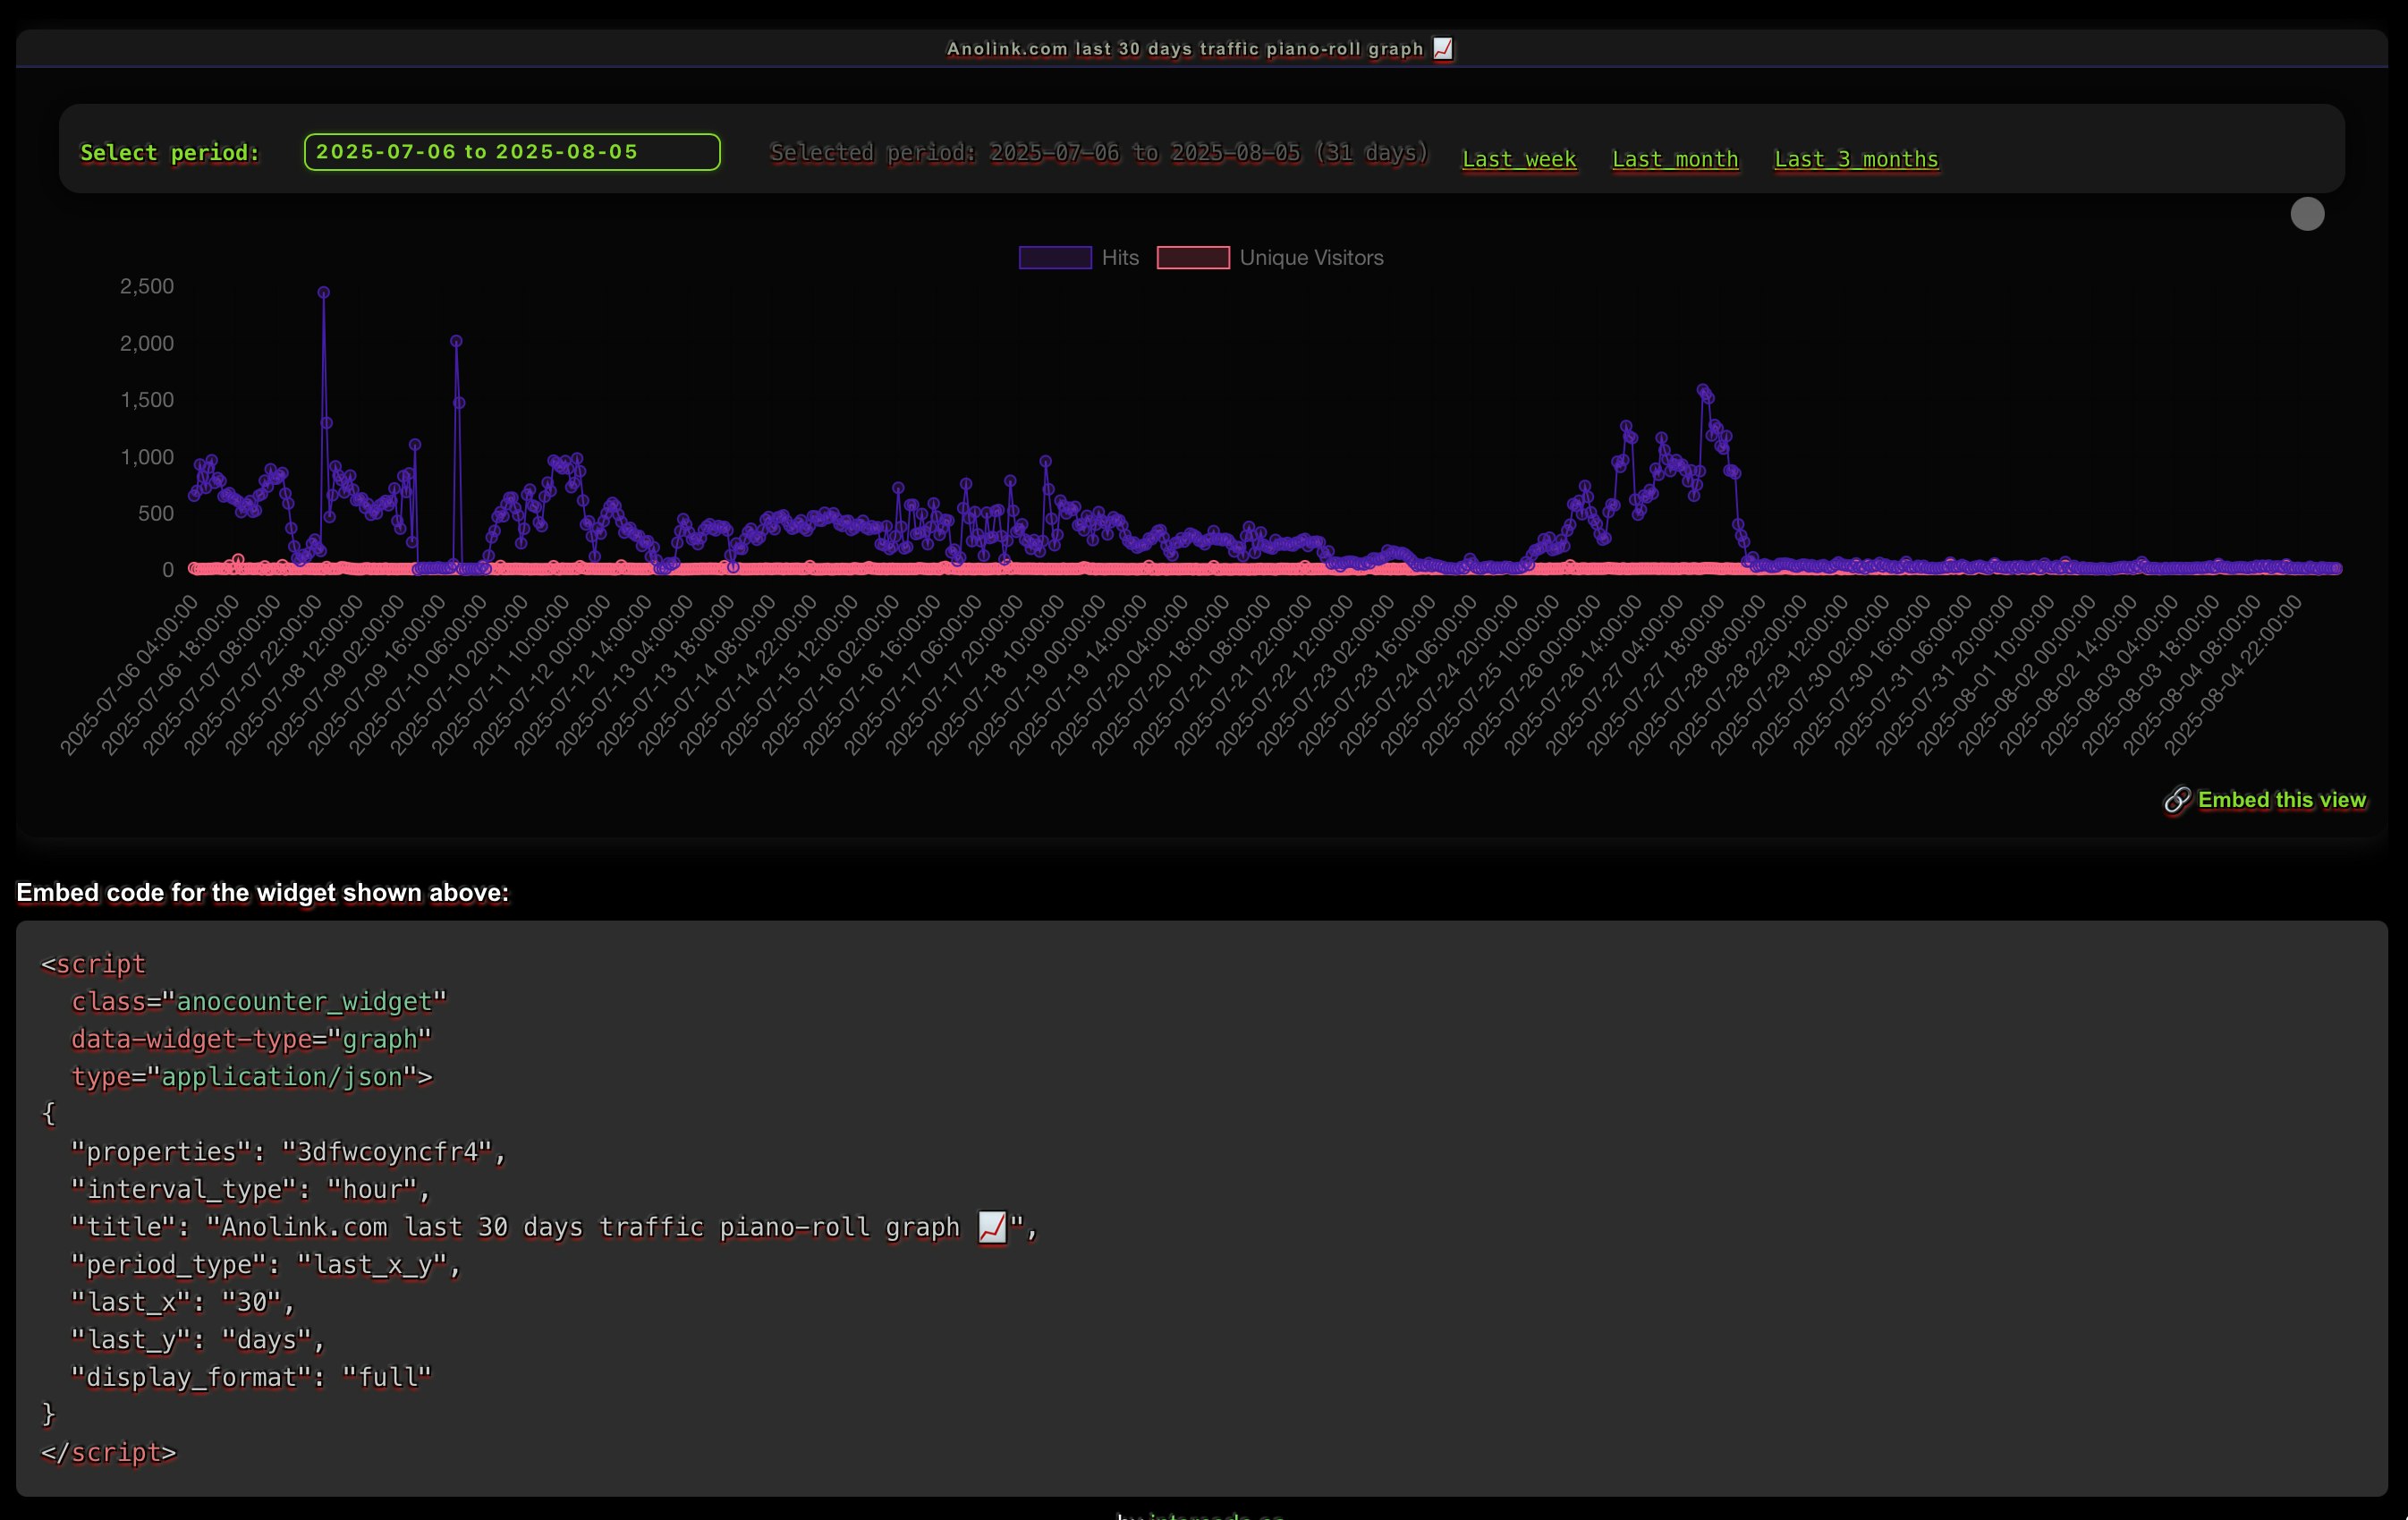
Task: Click the chart emoji icon in widget title
Action: tap(1442, 49)
